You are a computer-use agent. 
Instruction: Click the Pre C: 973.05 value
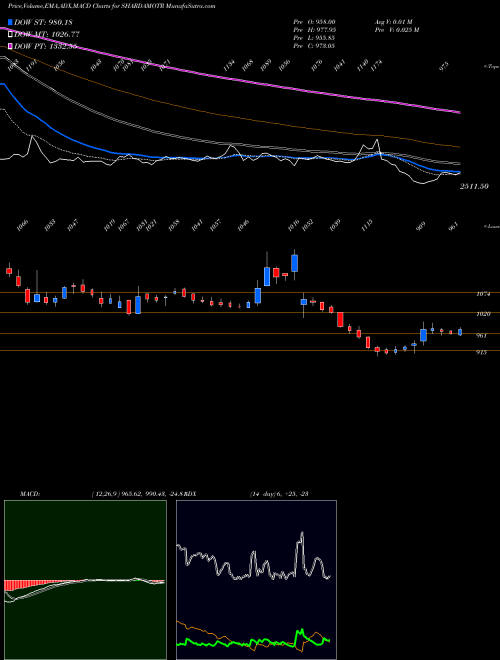pos(314,46)
